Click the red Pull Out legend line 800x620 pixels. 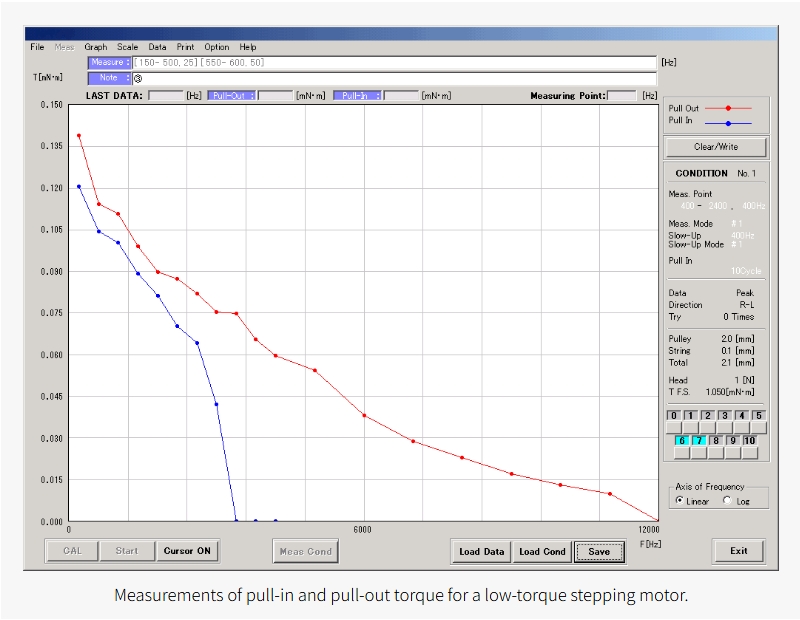(x=728, y=108)
